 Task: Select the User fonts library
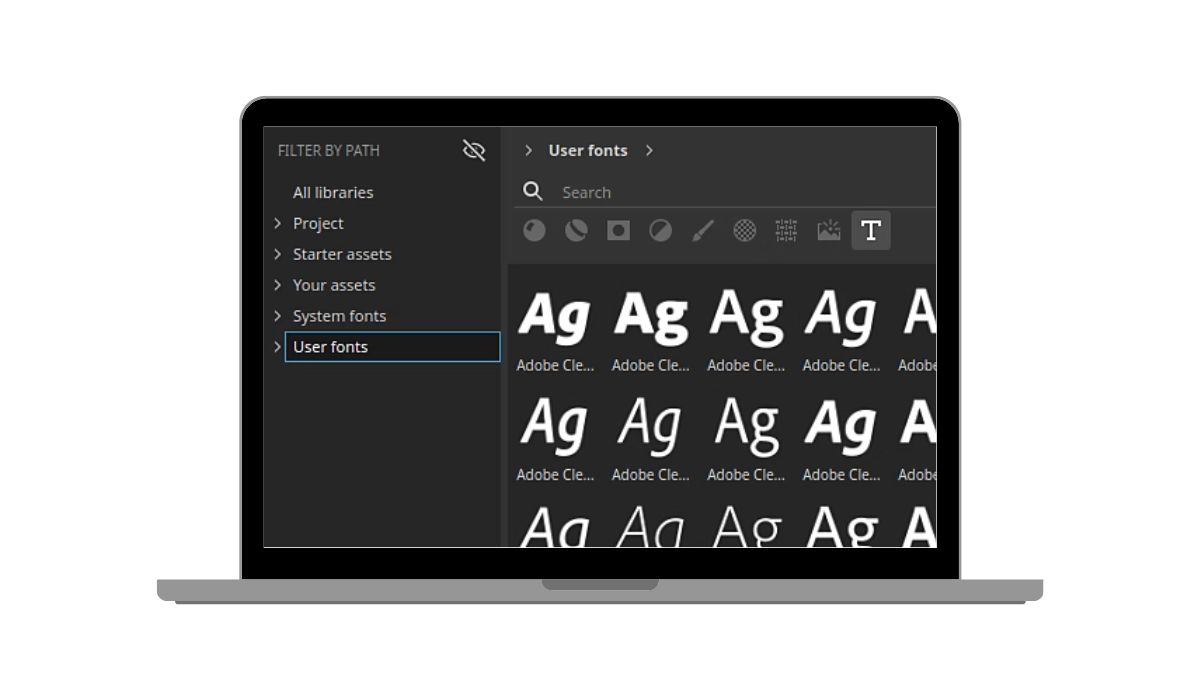tap(392, 347)
